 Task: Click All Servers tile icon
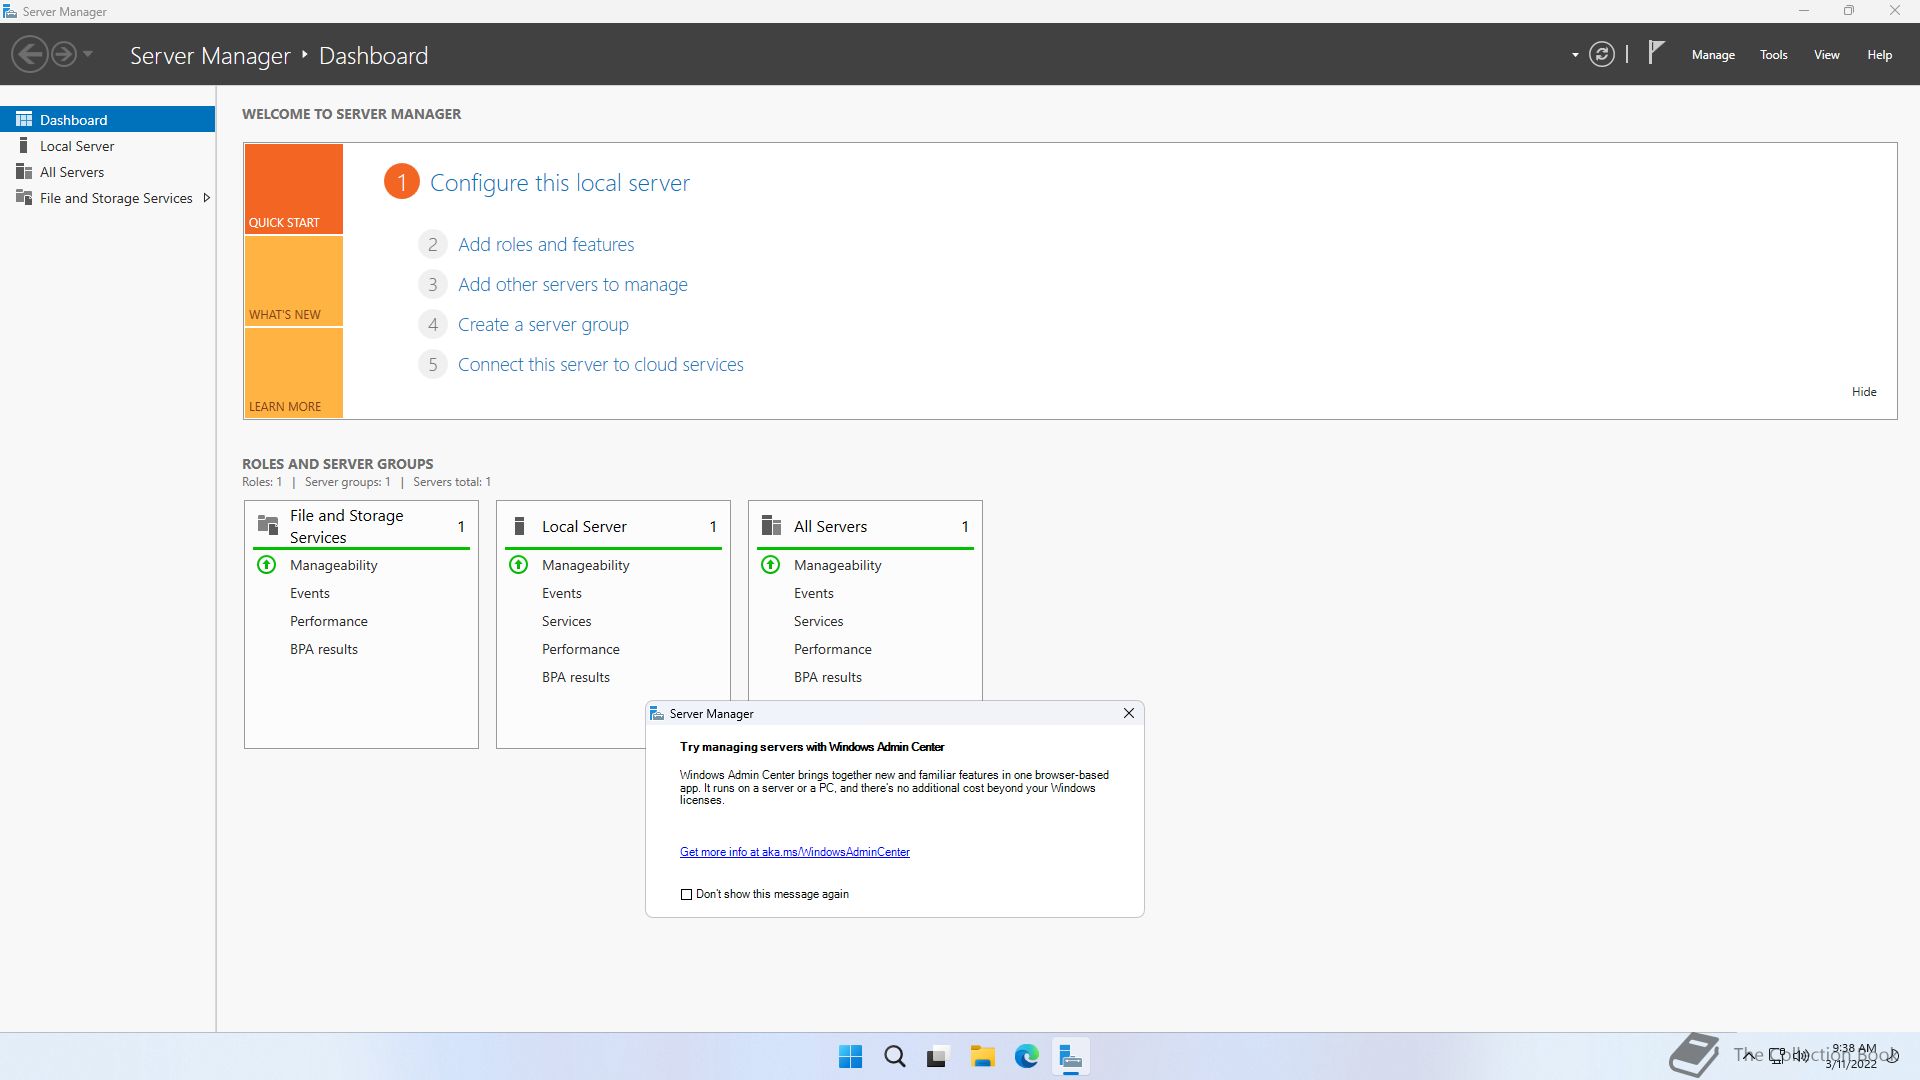point(771,526)
